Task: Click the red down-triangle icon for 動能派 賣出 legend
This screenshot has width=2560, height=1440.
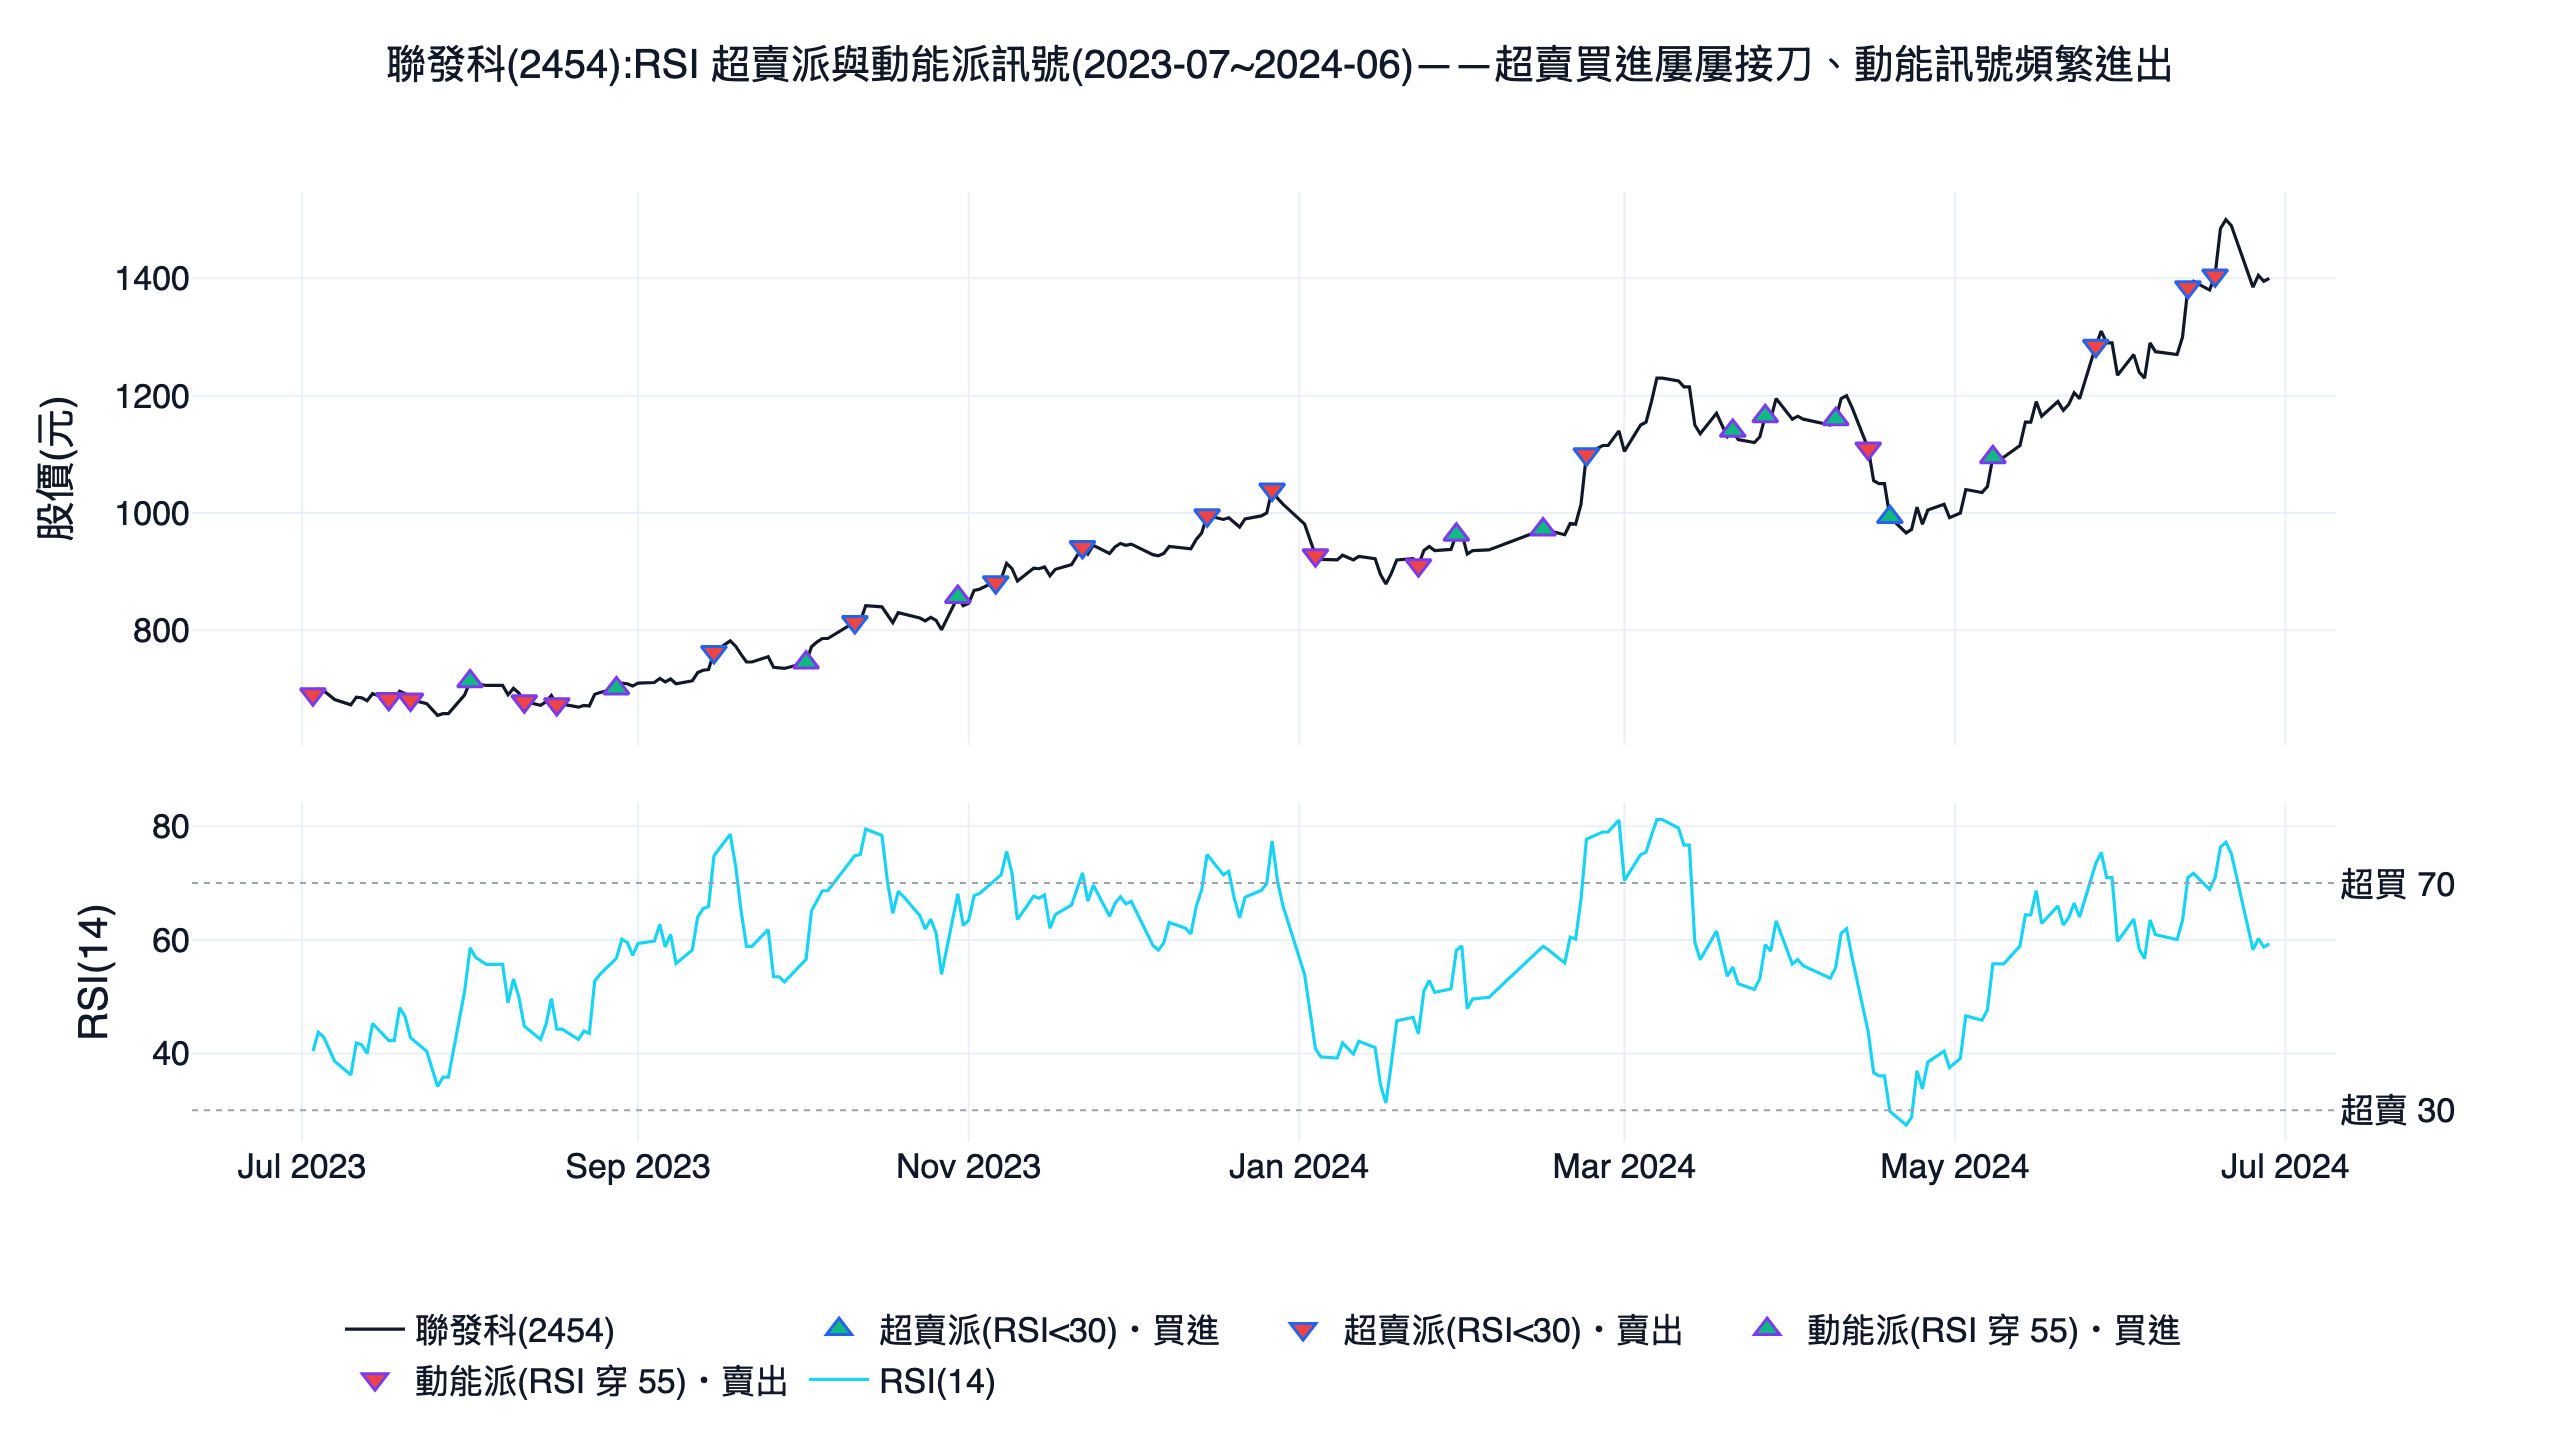Action: click(375, 1383)
